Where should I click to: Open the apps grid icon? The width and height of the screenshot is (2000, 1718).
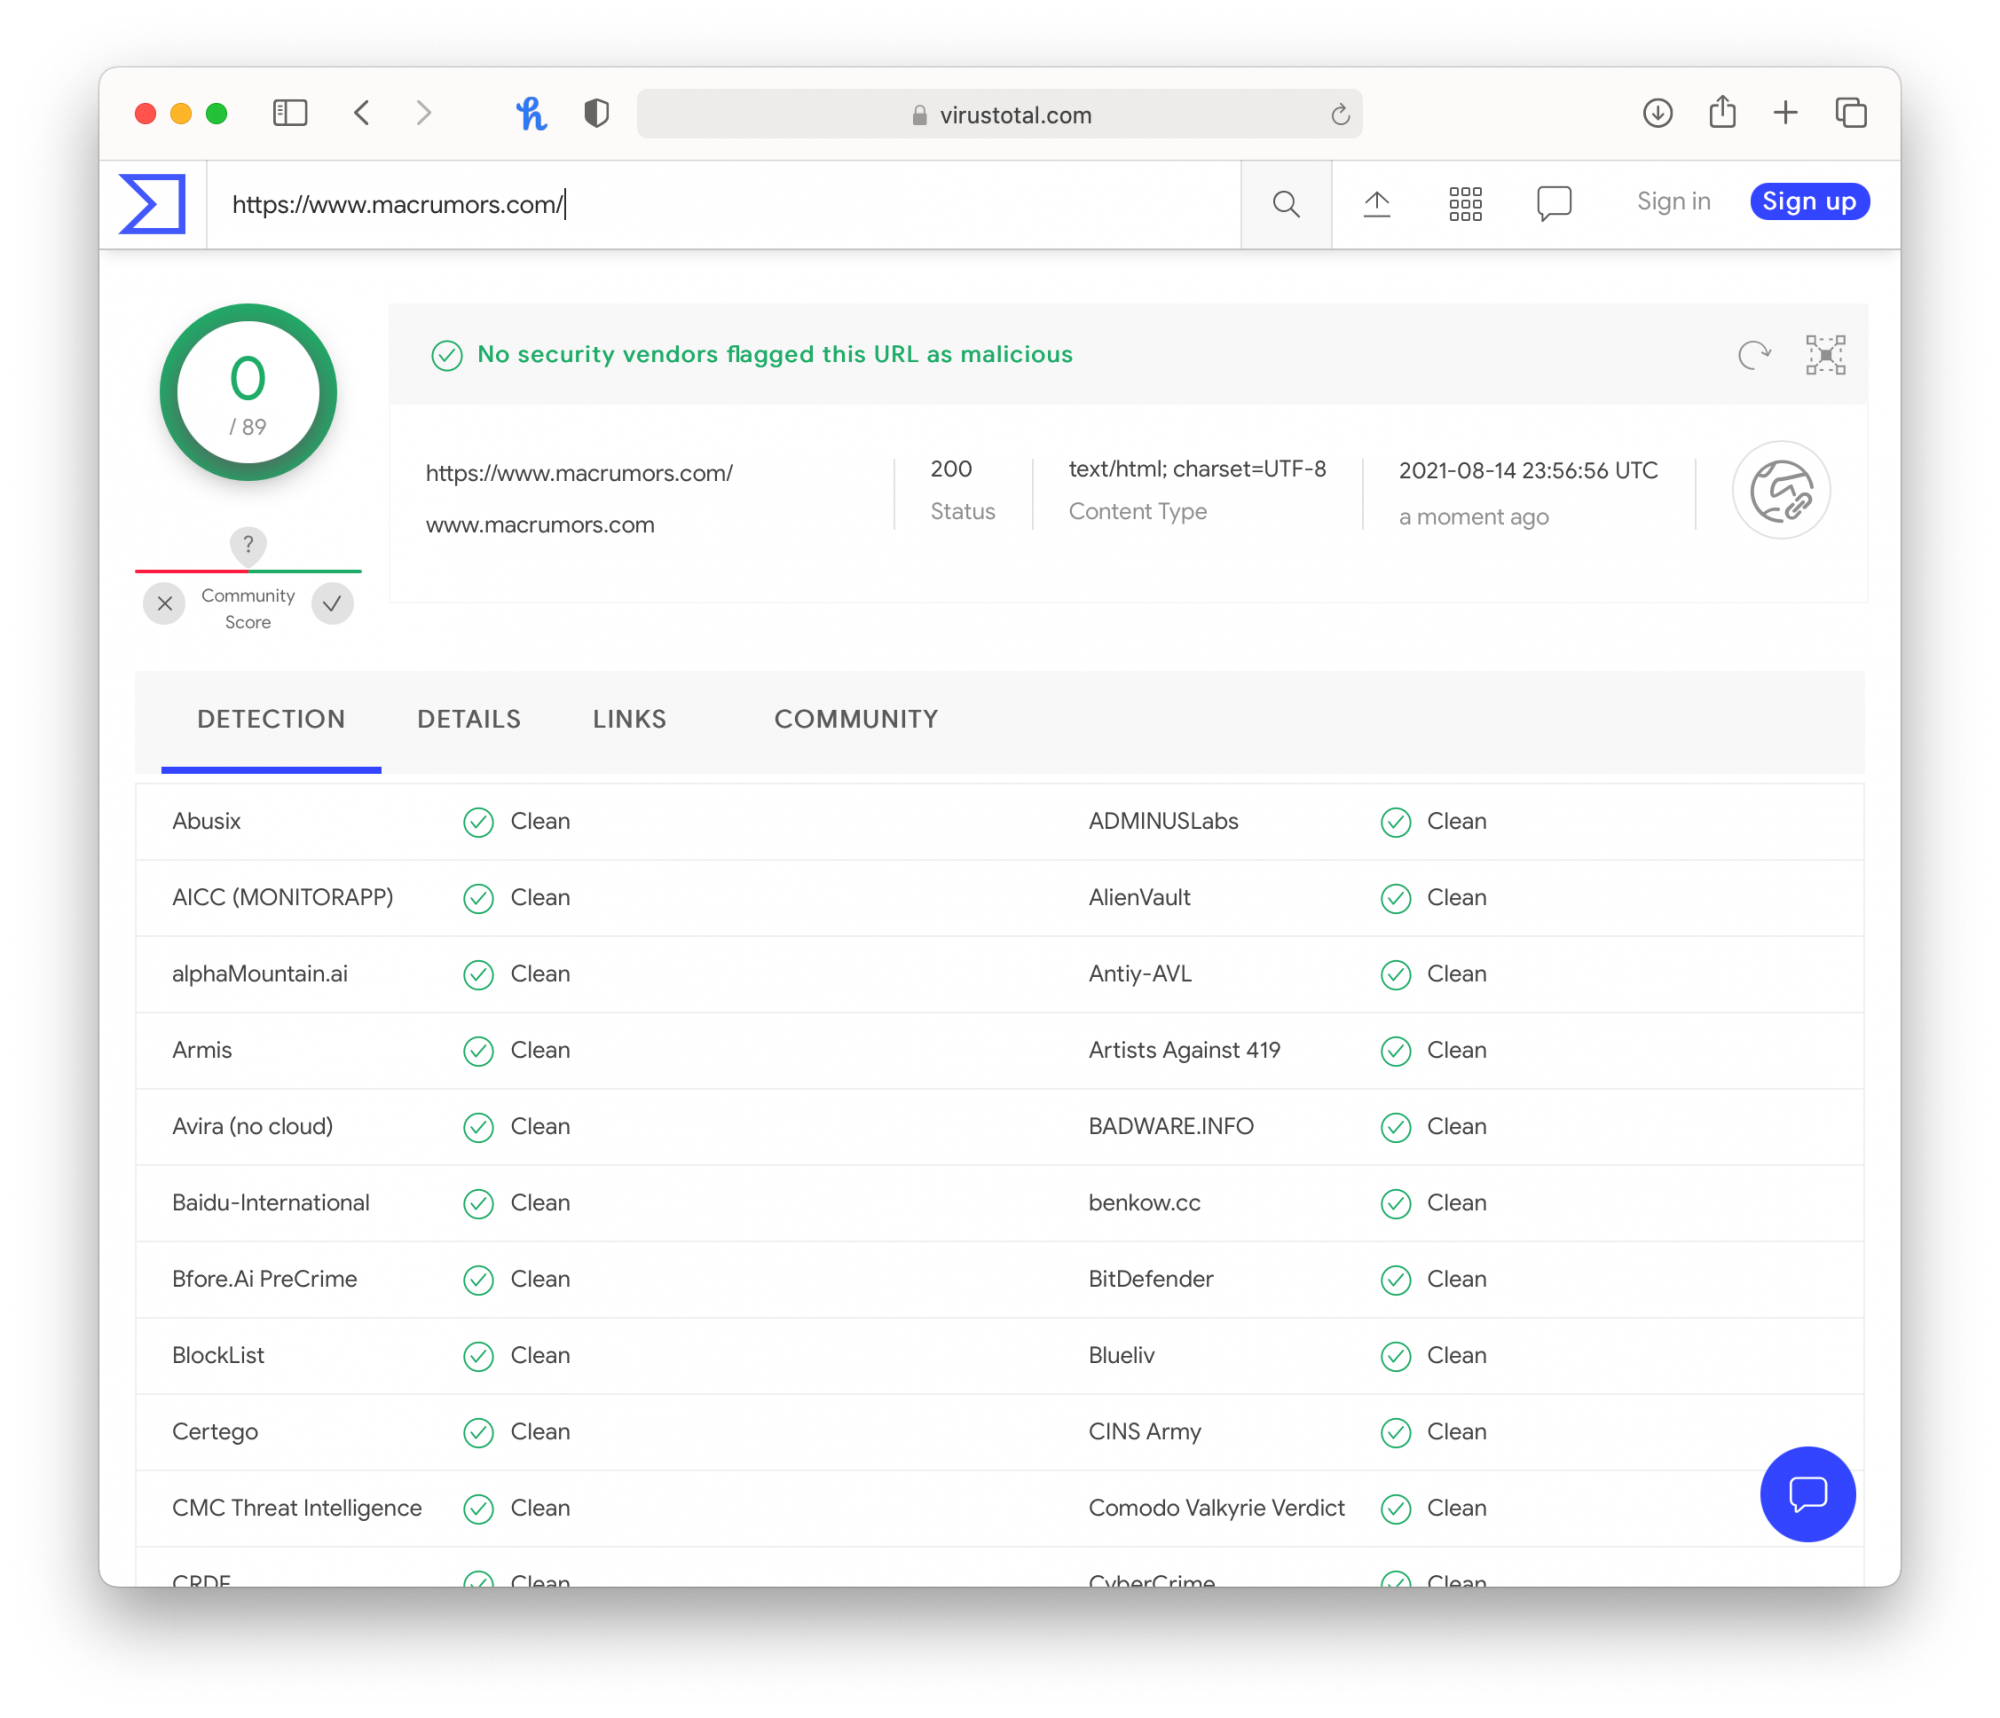(1465, 204)
